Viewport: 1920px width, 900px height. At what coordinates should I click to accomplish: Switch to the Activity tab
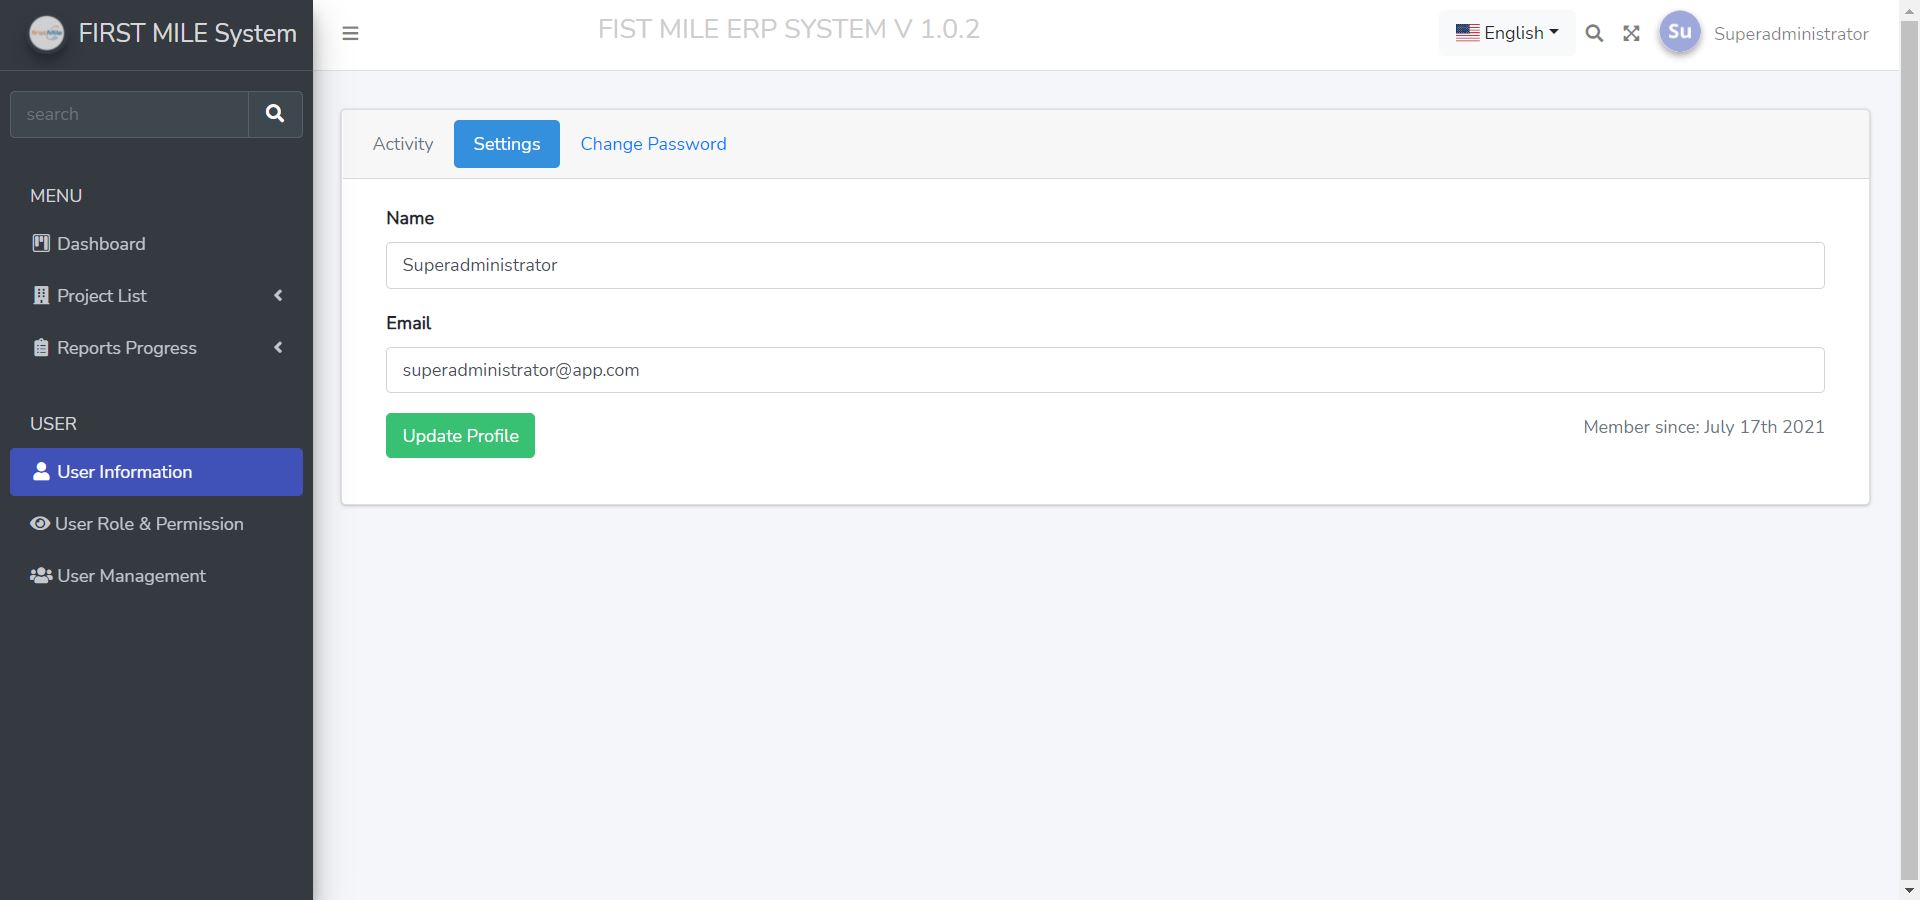tap(403, 143)
